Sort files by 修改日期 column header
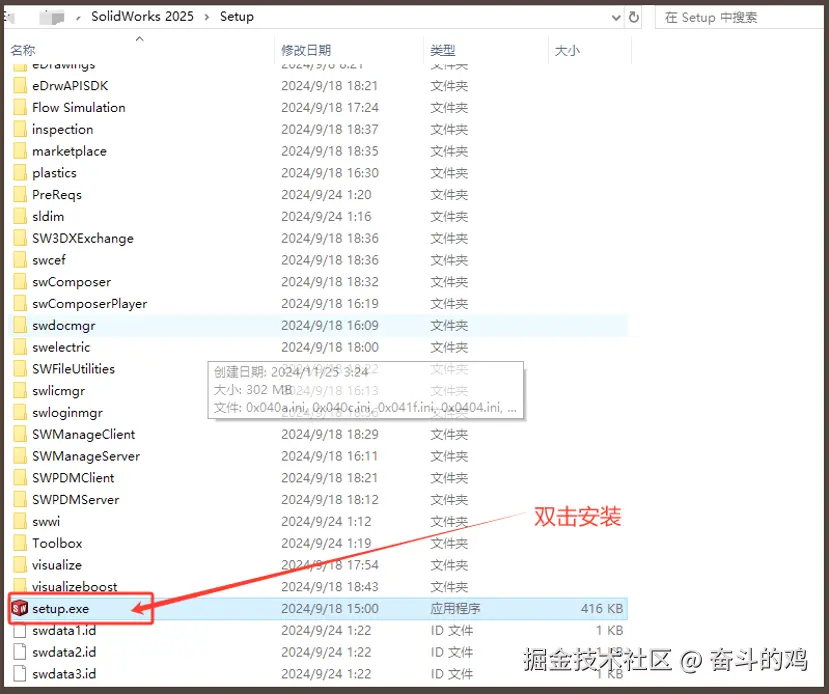The height and width of the screenshot is (694, 829). coord(306,50)
